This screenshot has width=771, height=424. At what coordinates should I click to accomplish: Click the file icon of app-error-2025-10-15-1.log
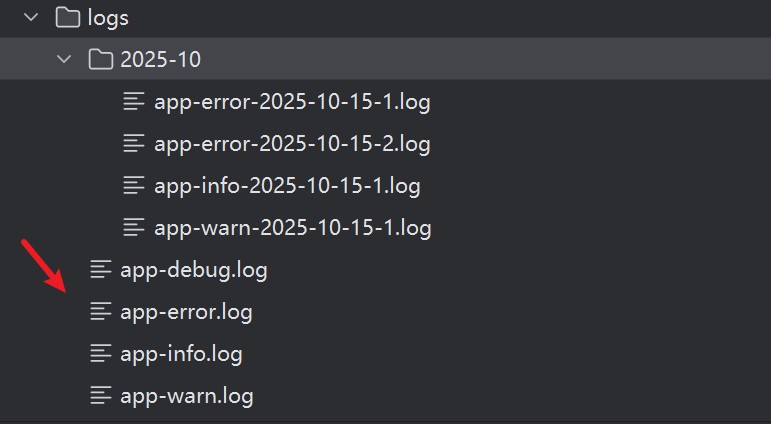(134, 101)
